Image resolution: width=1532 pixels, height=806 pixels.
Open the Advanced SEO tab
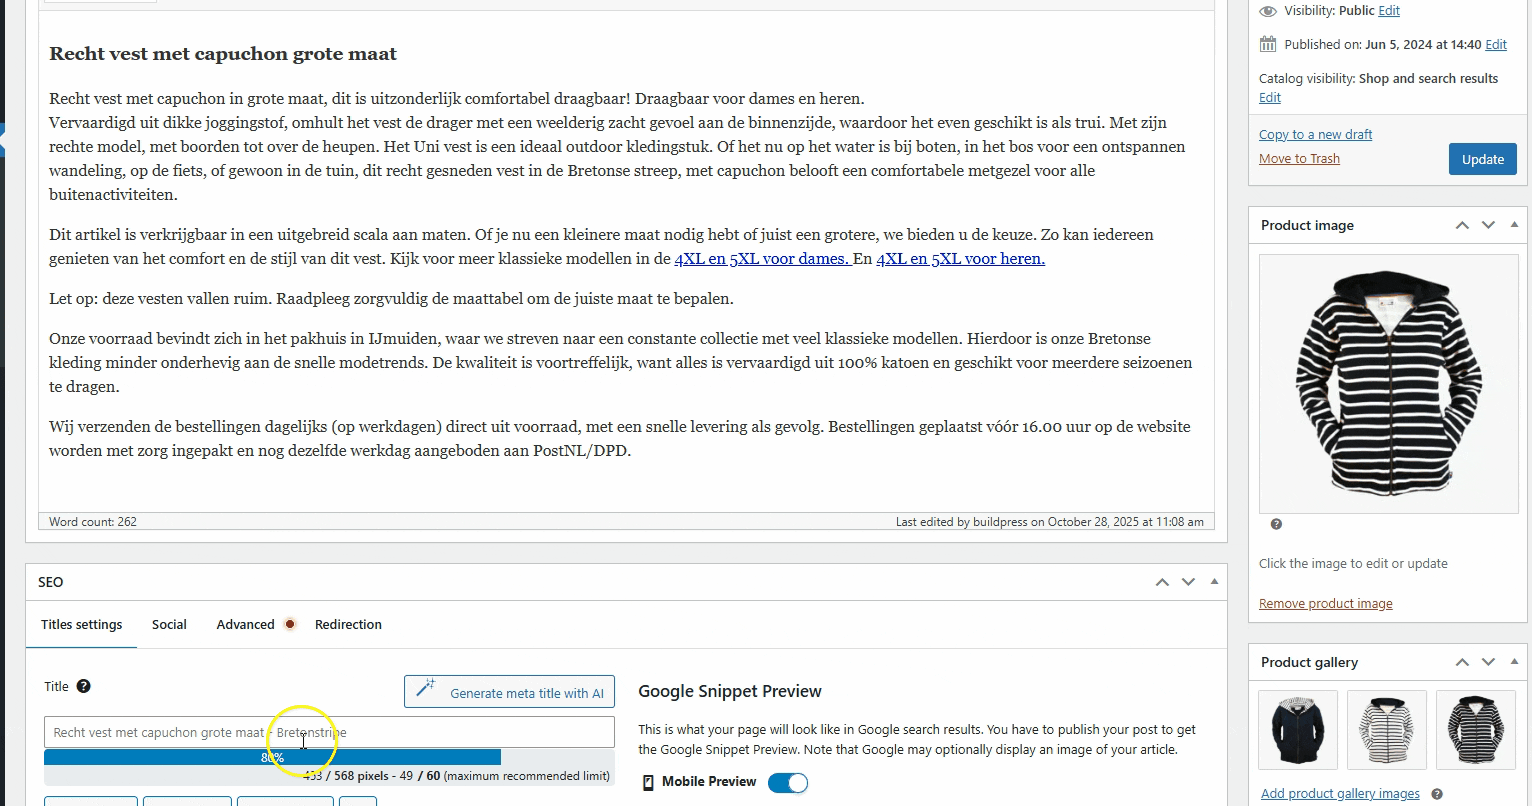click(245, 624)
